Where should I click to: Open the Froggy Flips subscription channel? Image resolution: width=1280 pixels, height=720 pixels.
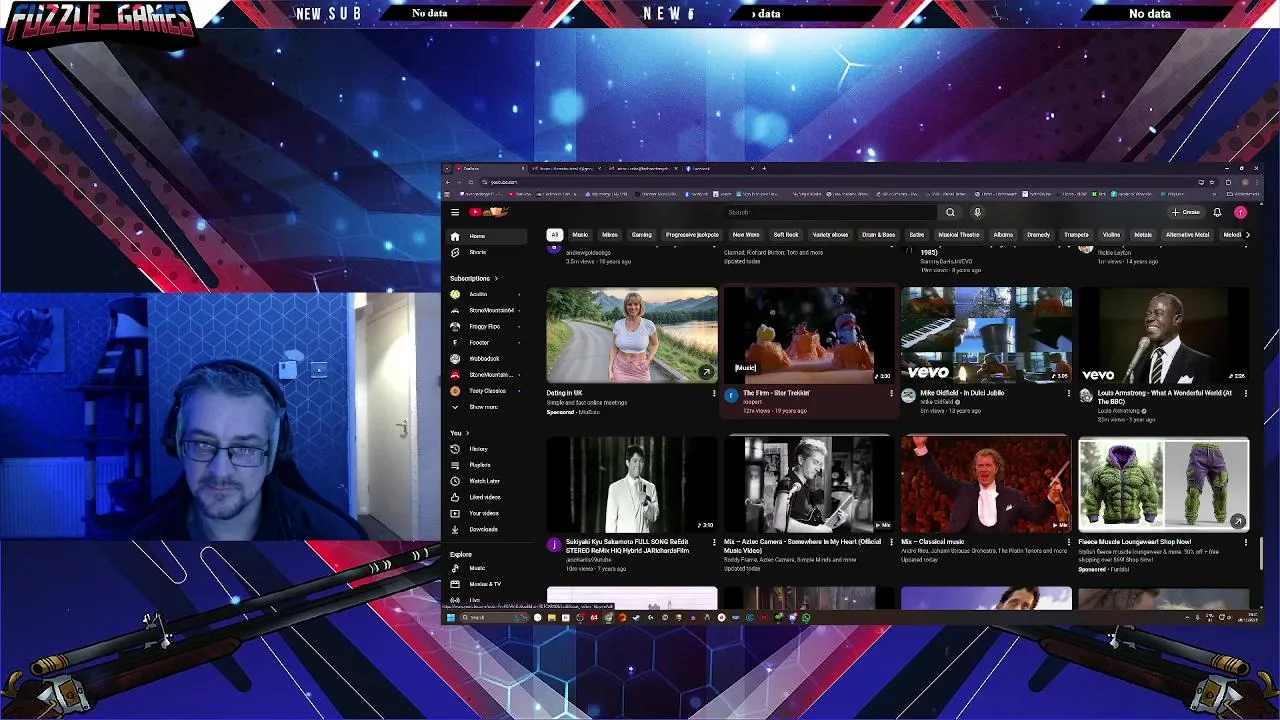pos(486,327)
